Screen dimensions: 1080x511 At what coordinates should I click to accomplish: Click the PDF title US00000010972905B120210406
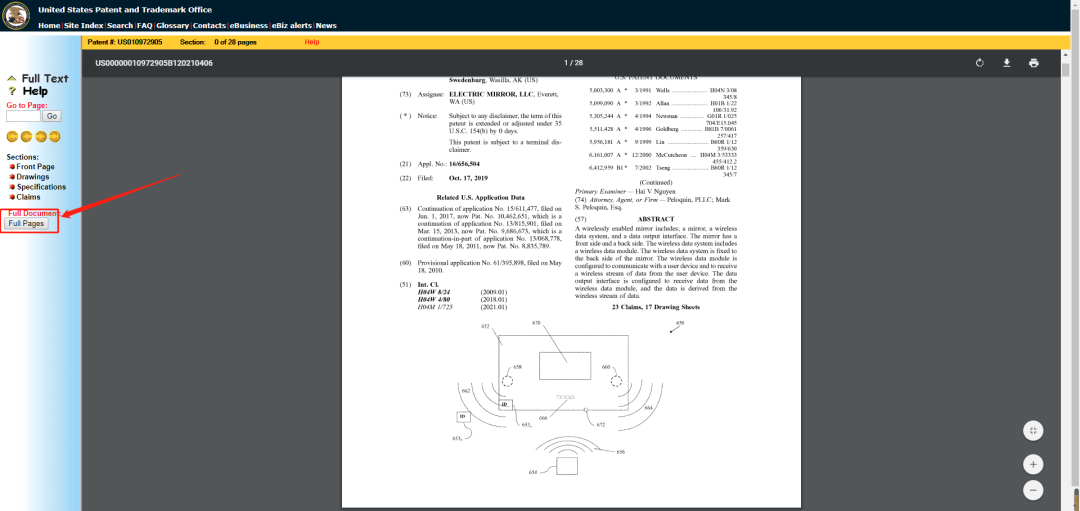[154, 63]
